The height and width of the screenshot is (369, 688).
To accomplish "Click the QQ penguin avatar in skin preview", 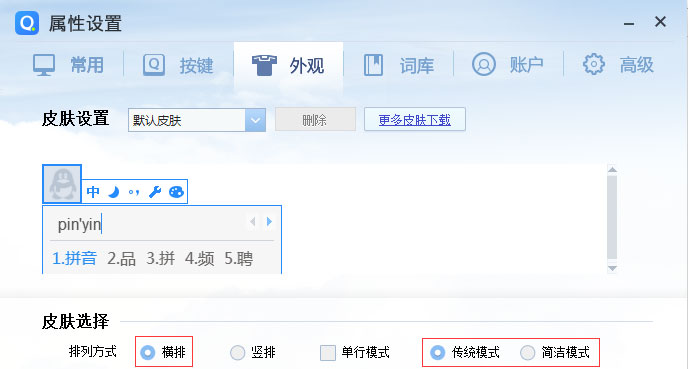I will (62, 184).
